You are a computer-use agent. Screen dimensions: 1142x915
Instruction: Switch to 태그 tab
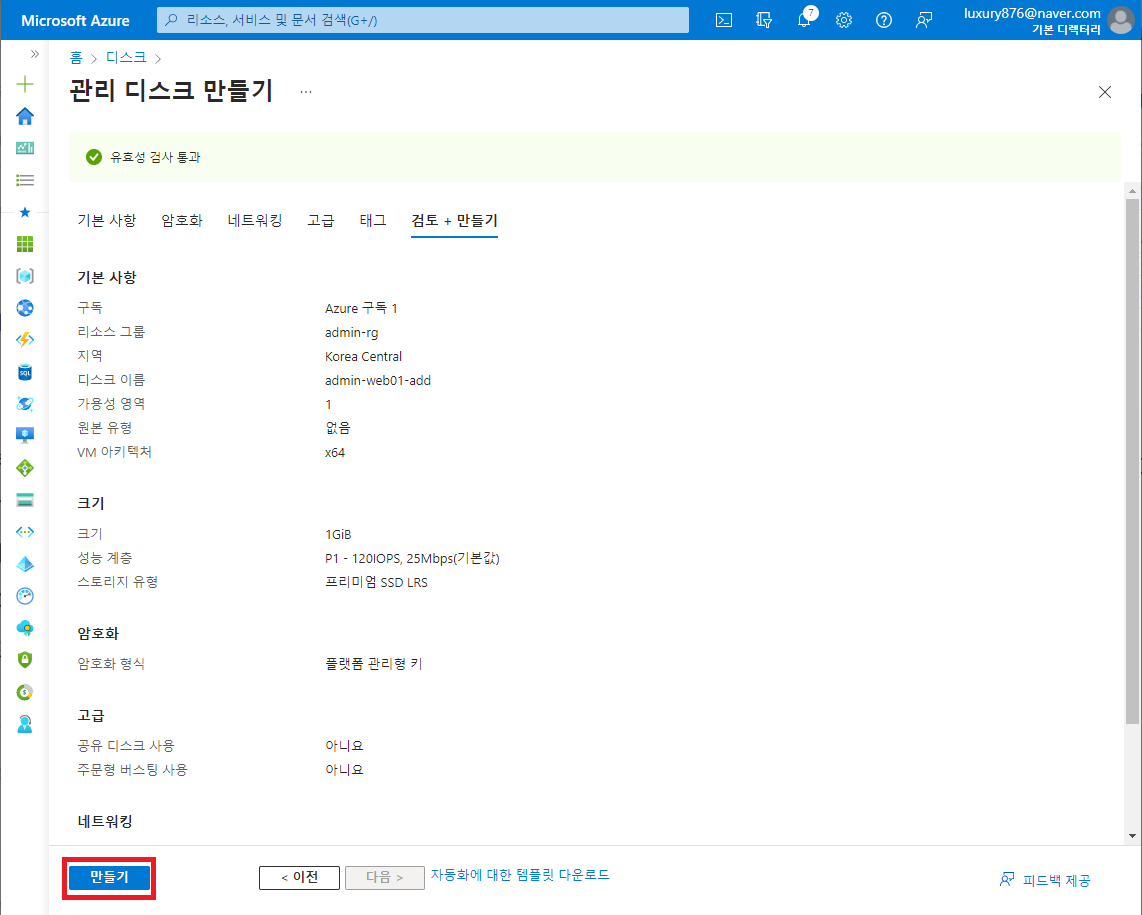point(373,221)
